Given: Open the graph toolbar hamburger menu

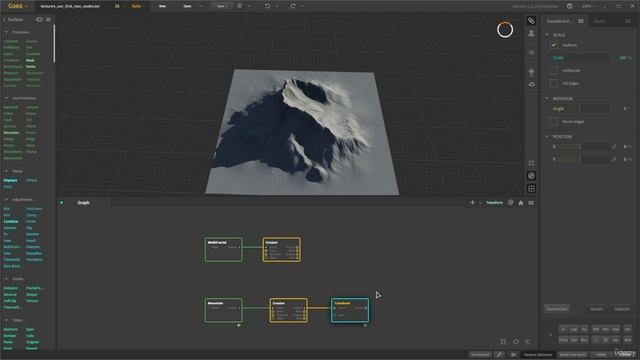Looking at the screenshot, I should coord(531,203).
